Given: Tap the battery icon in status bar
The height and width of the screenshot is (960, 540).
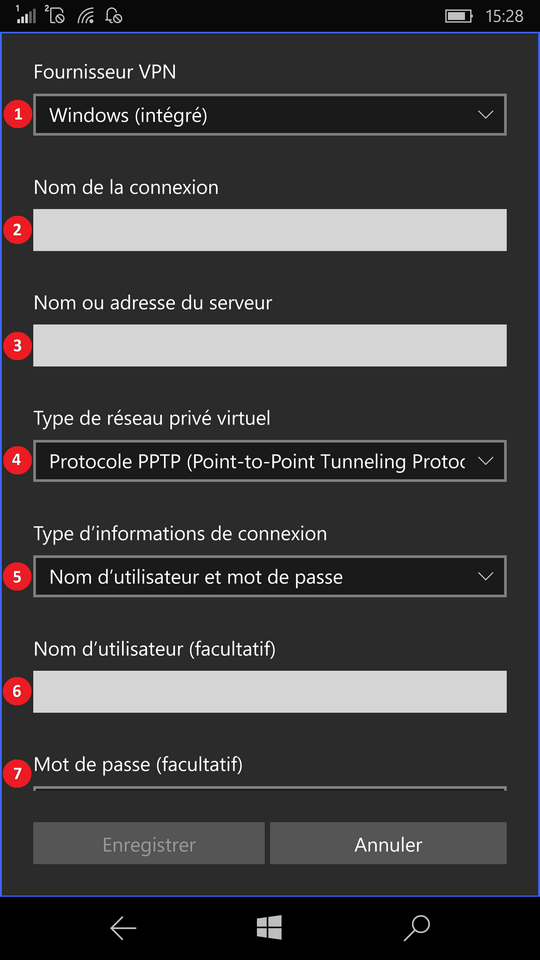Looking at the screenshot, I should pyautogui.click(x=459, y=16).
